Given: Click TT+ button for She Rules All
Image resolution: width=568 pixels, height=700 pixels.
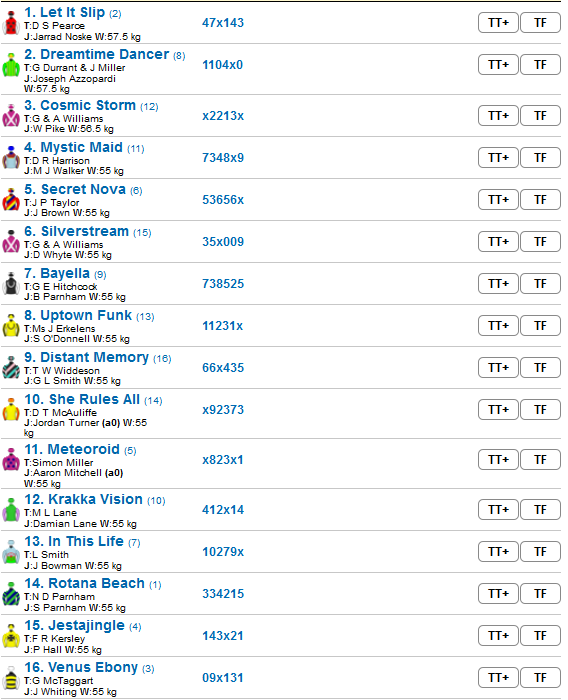Looking at the screenshot, I should 498,409.
